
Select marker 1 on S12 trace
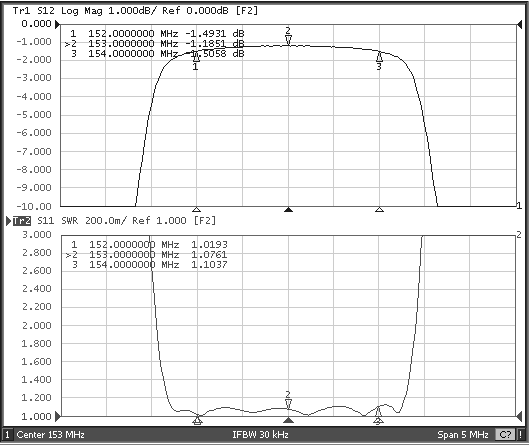(x=196, y=58)
